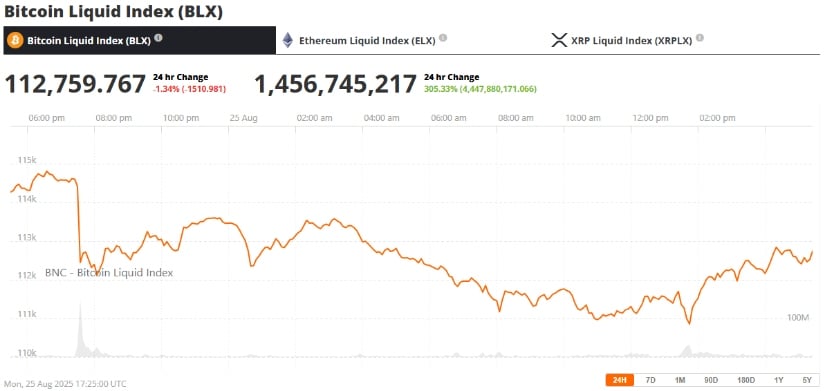Open info icon beside Bitcoin Liquid Index tab
Image resolution: width=825 pixels, height=391 pixels.
159,38
